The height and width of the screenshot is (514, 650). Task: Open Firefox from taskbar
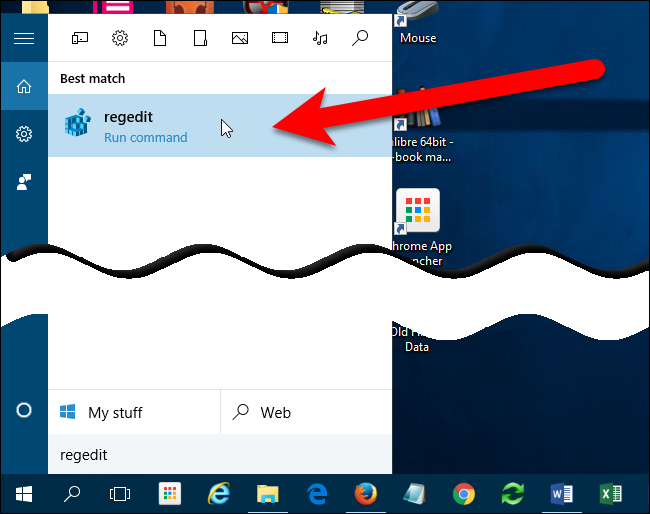coord(366,494)
